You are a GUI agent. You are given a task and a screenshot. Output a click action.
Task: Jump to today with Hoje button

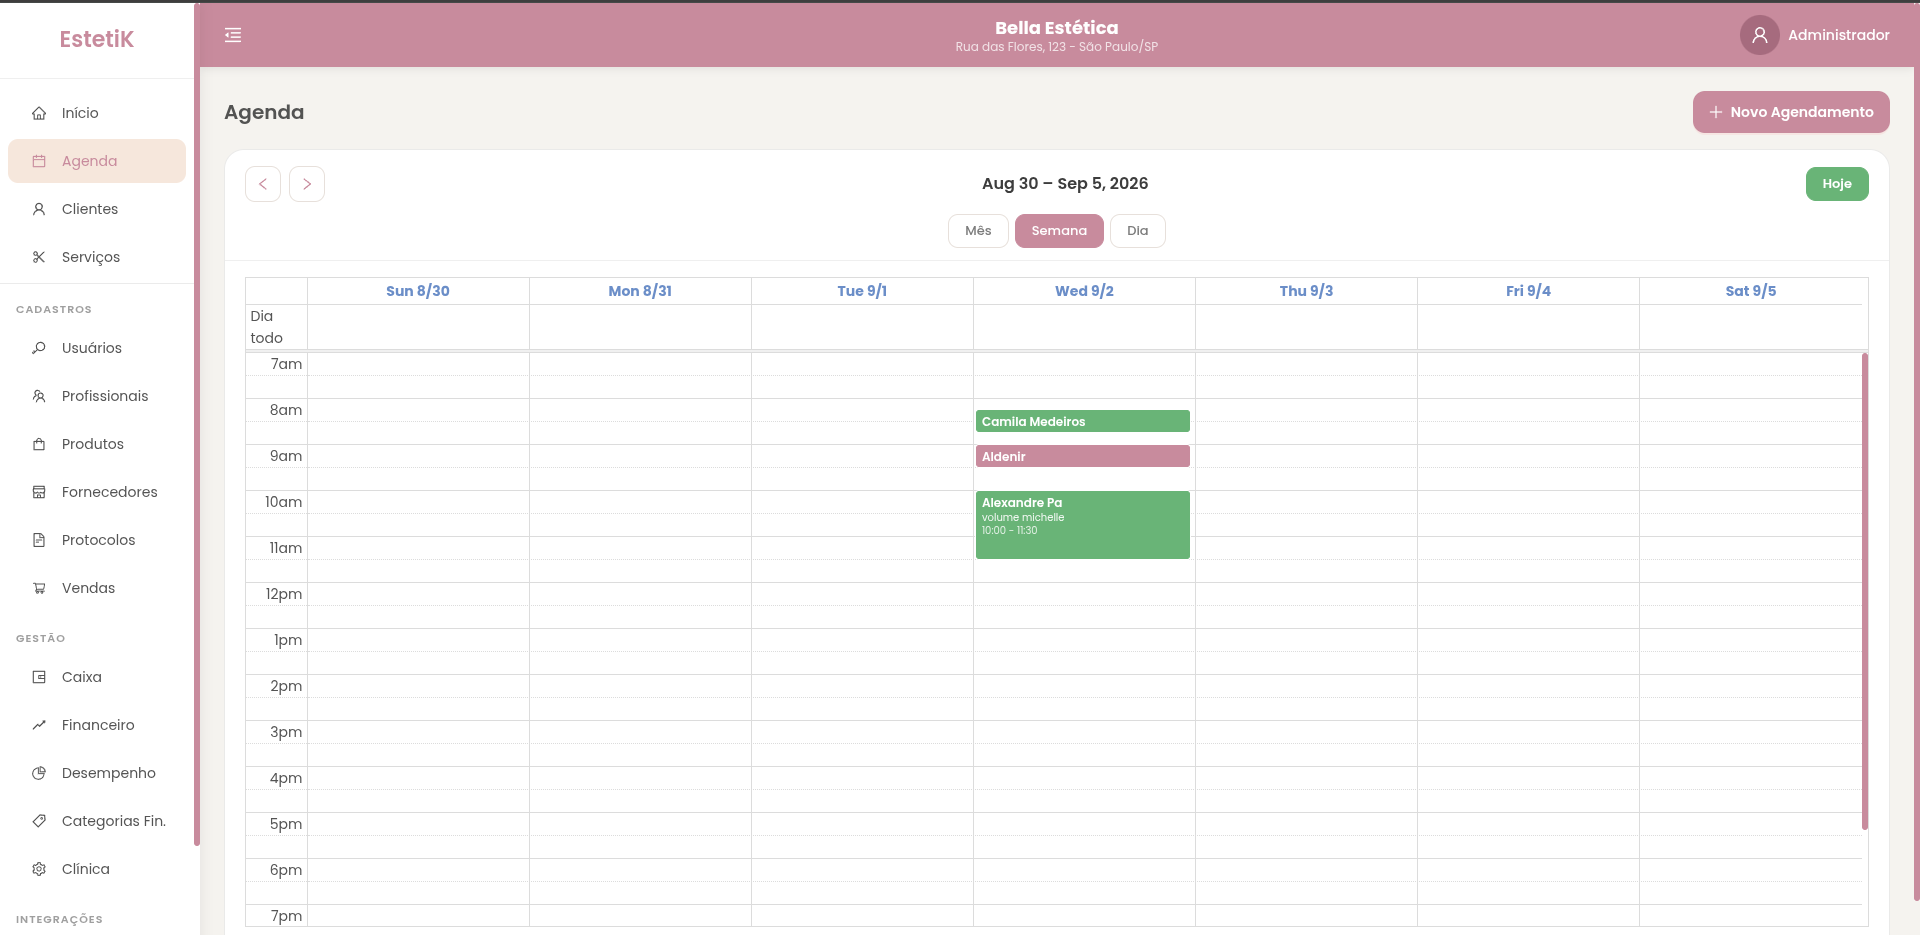point(1837,184)
